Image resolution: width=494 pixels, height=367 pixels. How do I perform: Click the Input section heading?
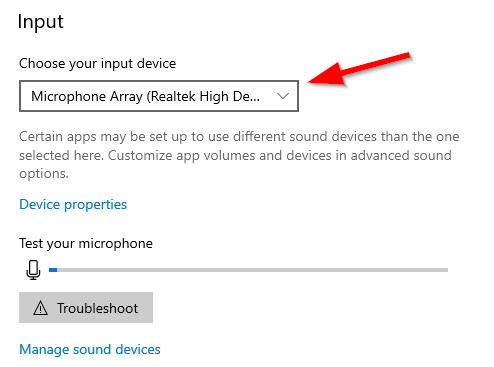pyautogui.click(x=40, y=23)
